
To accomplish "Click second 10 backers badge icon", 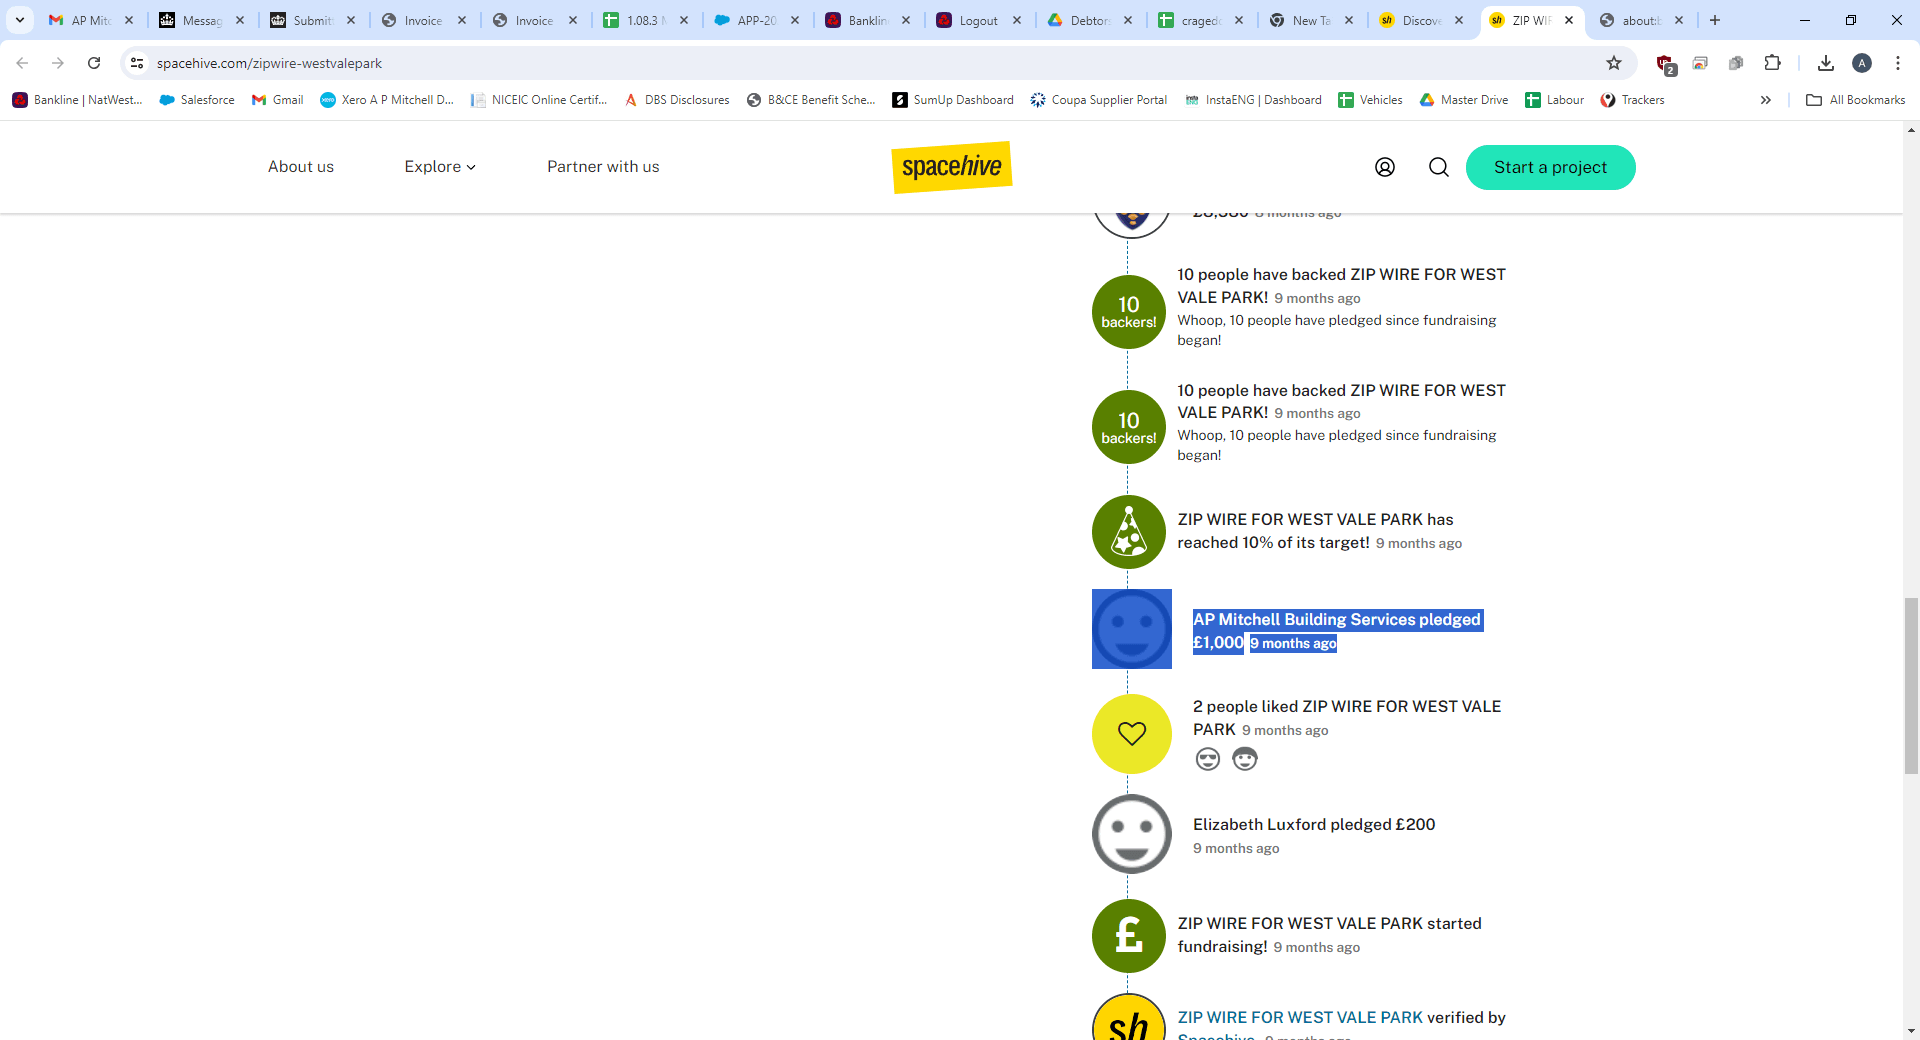I will tap(1129, 427).
